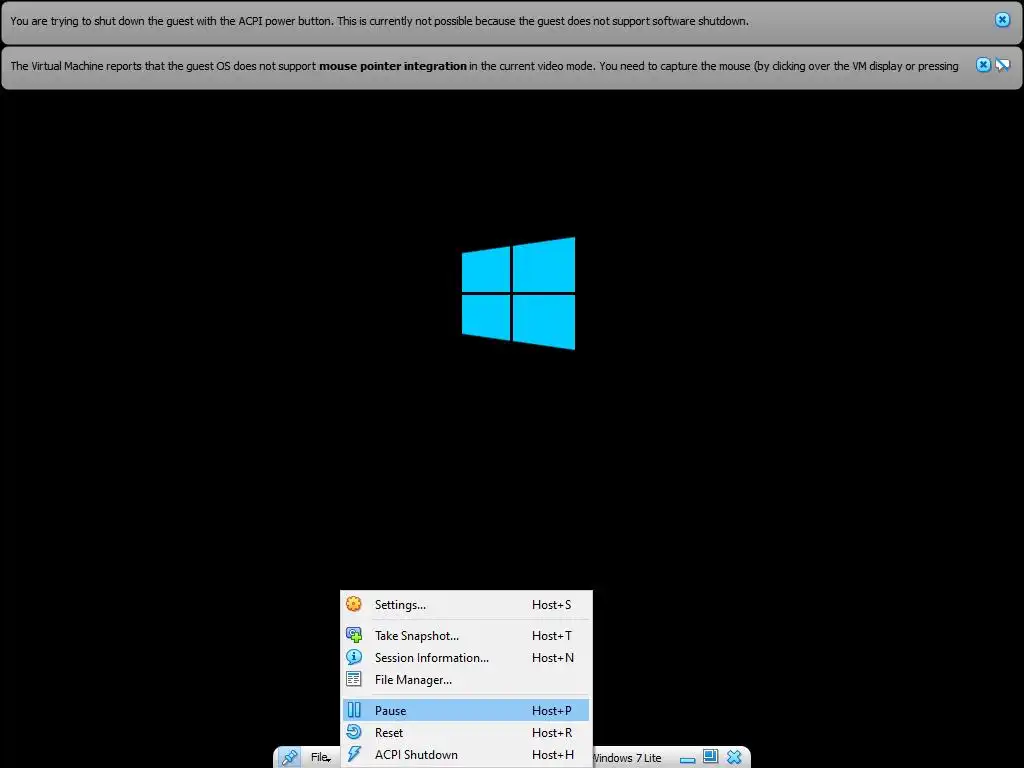Click the Host+S shortcut text
Screen dimensions: 1024x768
[552, 605]
